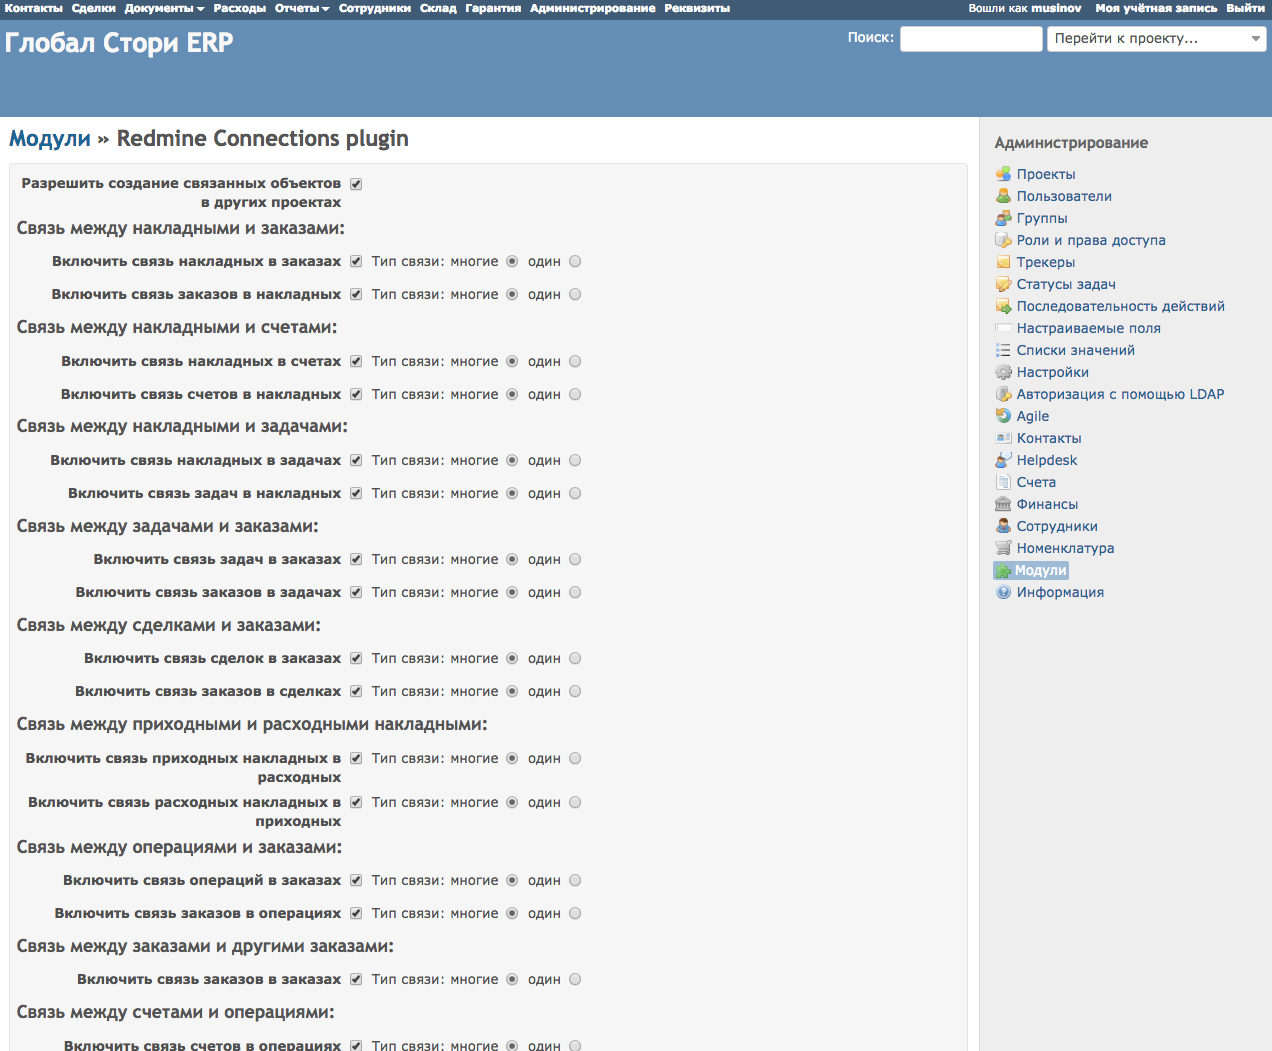The width and height of the screenshot is (1272, 1051).
Task: Click the Контакты card icon in sidebar
Action: coord(1003,438)
